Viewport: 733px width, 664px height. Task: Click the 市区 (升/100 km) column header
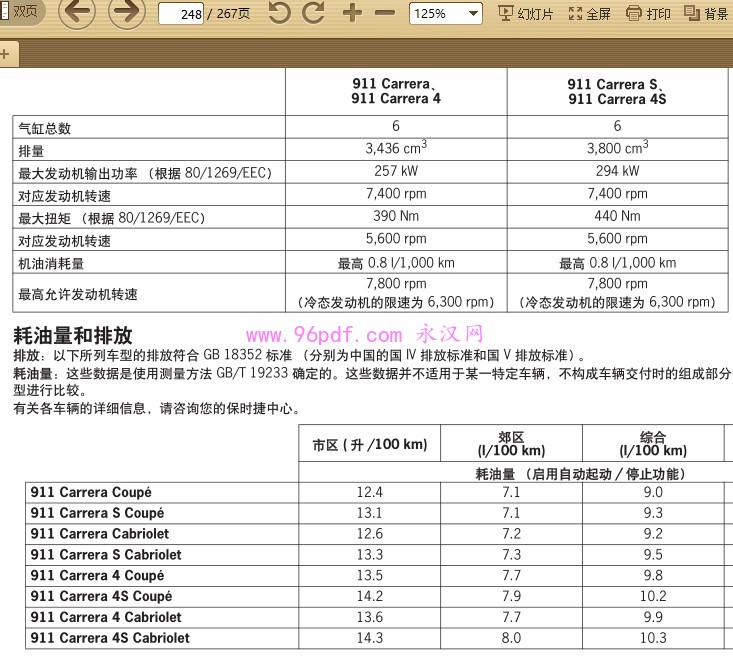coord(370,444)
